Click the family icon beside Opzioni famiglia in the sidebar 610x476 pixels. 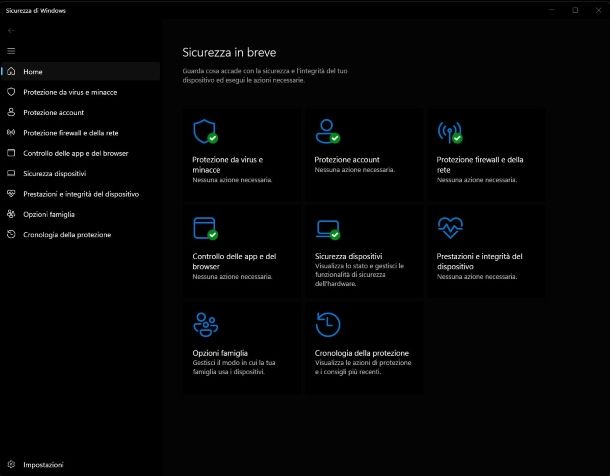(11, 214)
